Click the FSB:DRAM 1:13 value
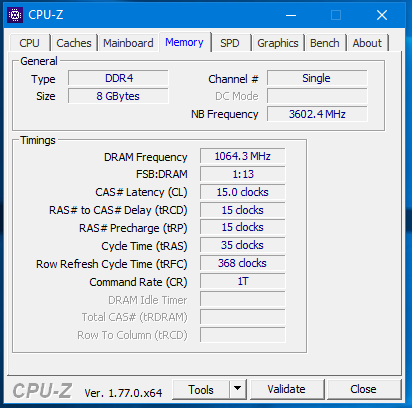The height and width of the screenshot is (408, 412). (x=243, y=174)
